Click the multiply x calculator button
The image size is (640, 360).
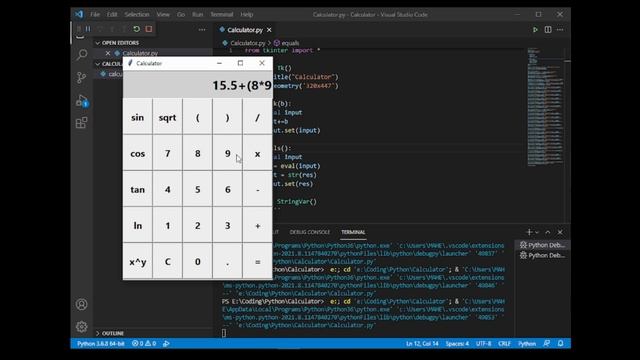pos(258,154)
